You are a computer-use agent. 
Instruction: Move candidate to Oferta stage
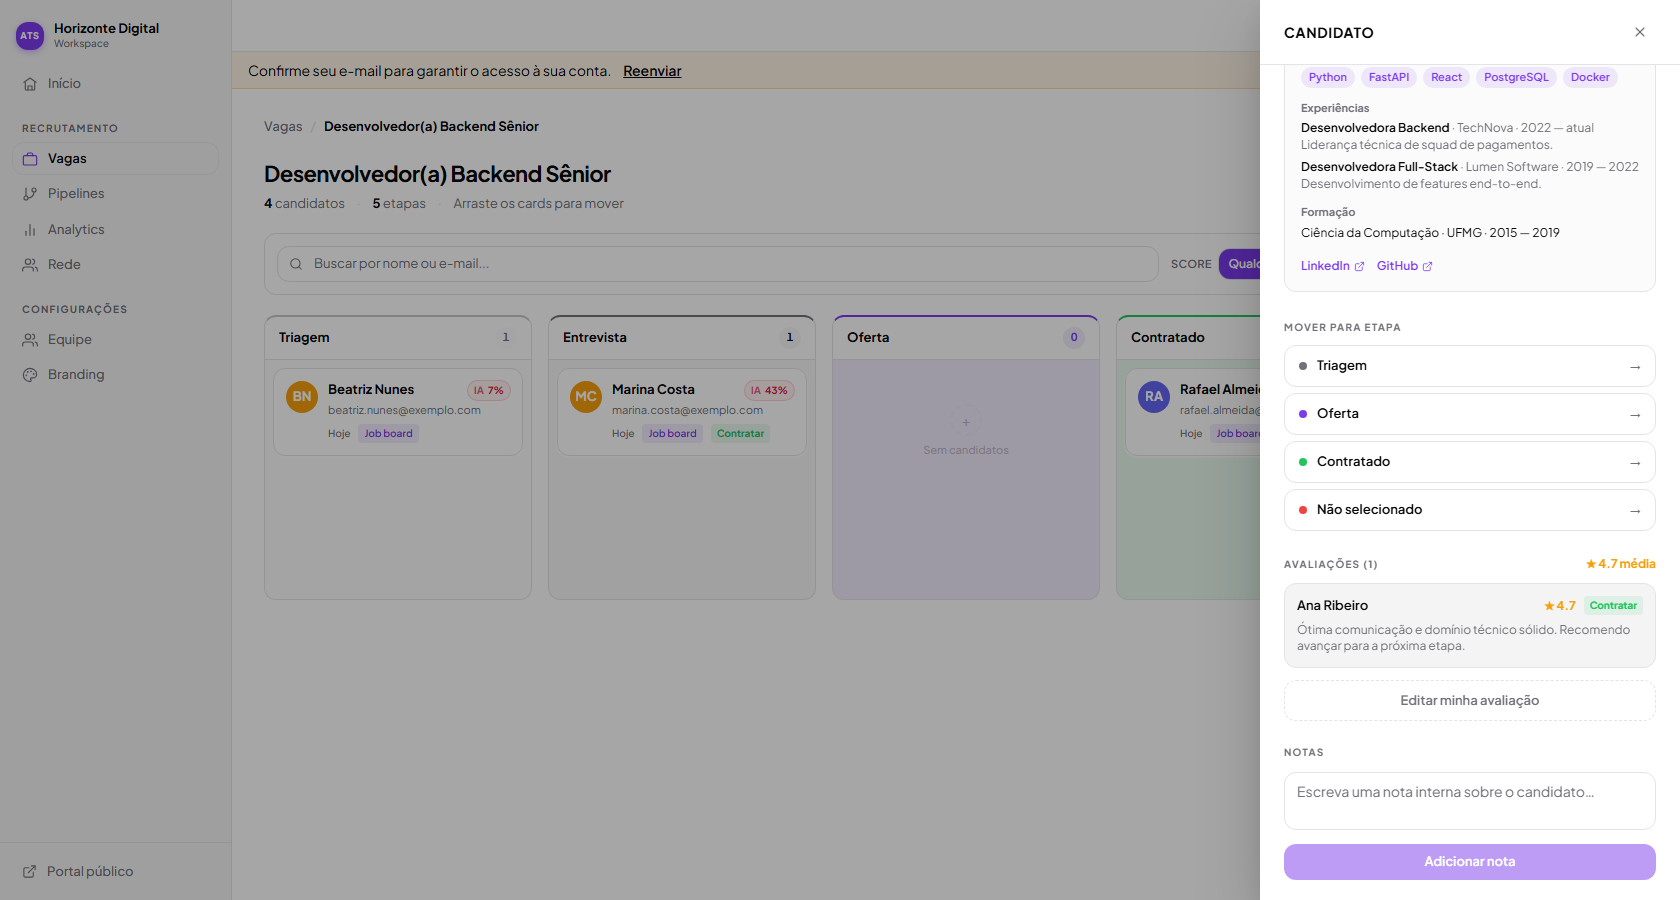point(1469,414)
